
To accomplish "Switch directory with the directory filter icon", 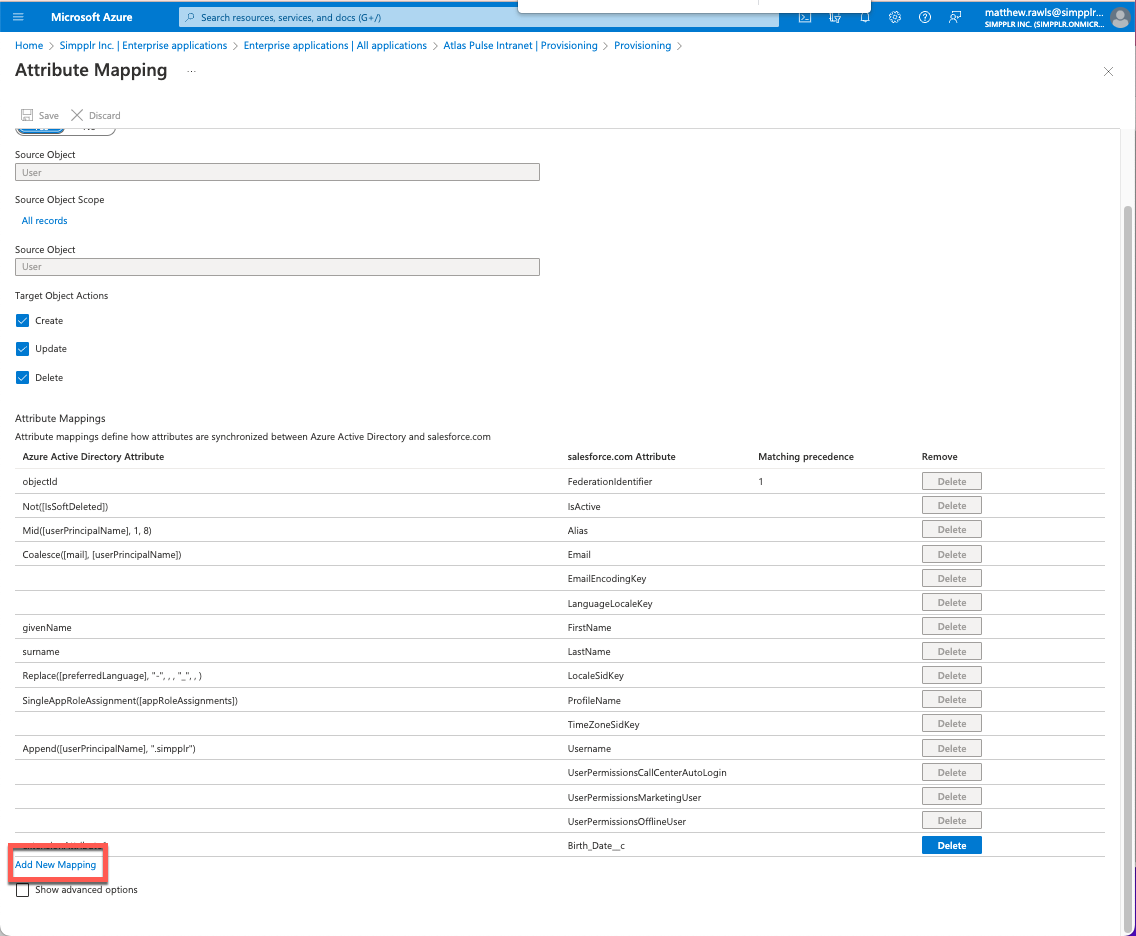I will [x=835, y=17].
